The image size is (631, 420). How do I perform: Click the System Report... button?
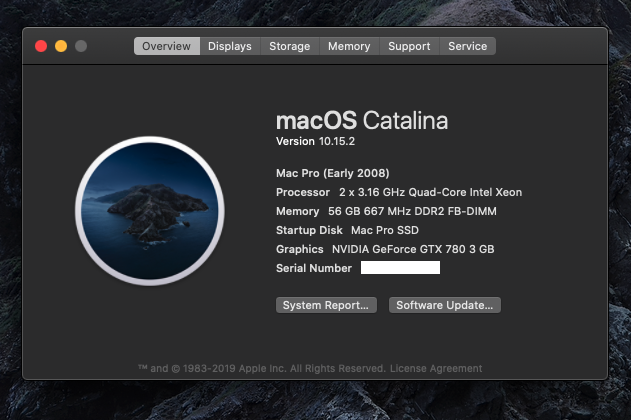326,305
